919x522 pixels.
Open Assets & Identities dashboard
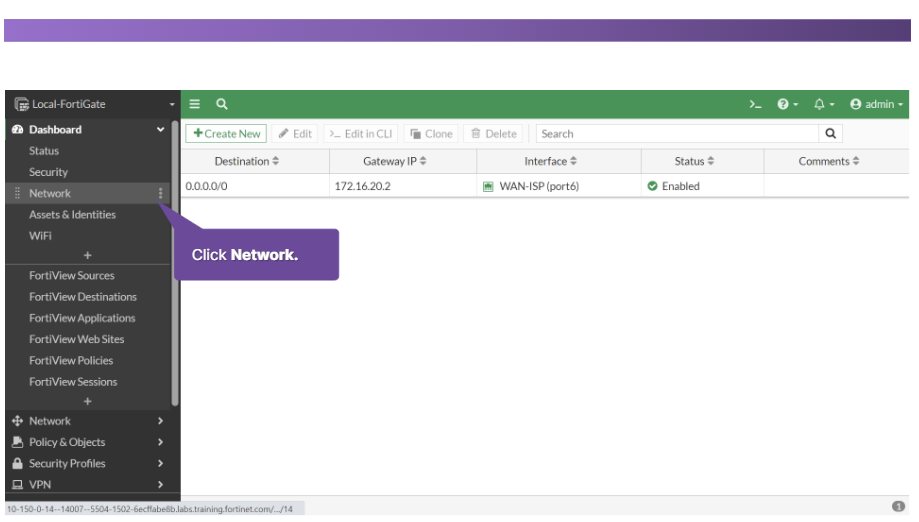tap(72, 214)
